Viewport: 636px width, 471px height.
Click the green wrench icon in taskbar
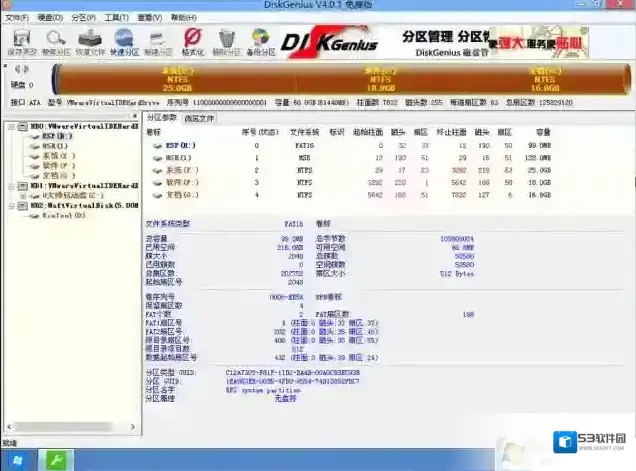56,459
